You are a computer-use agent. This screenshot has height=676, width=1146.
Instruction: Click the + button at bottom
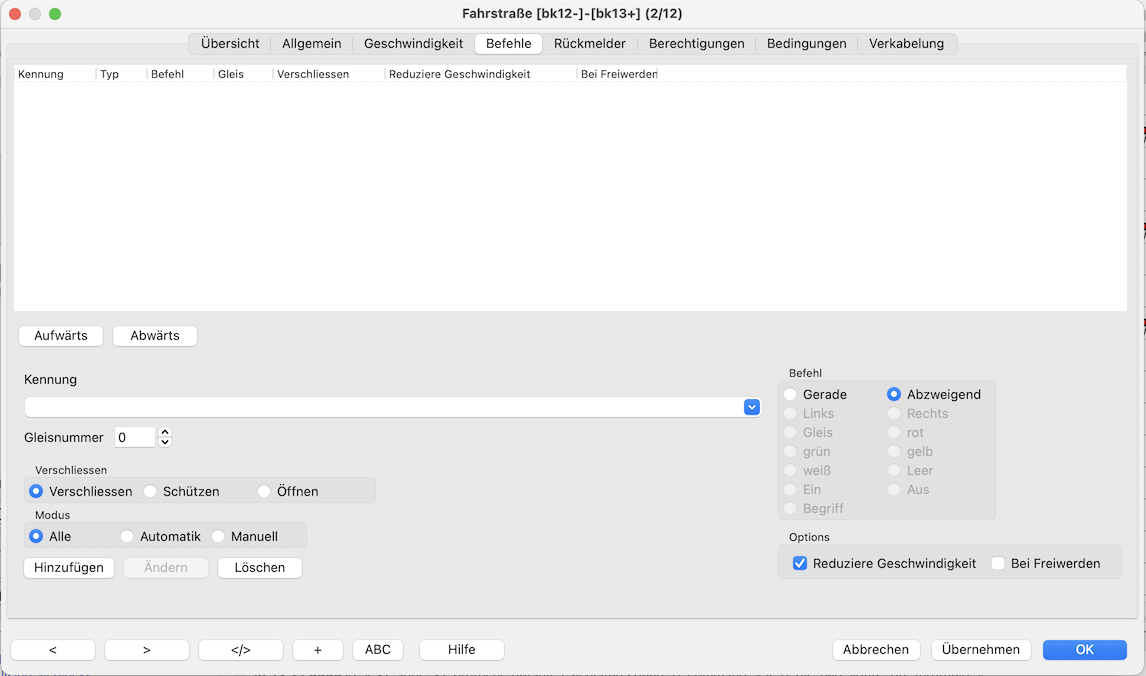(318, 650)
